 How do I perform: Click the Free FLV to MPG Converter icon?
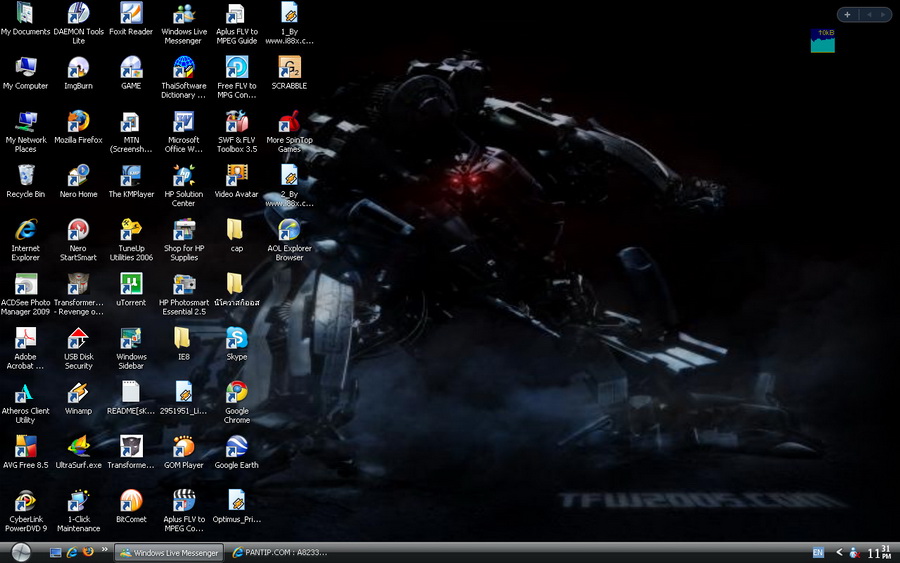236,67
